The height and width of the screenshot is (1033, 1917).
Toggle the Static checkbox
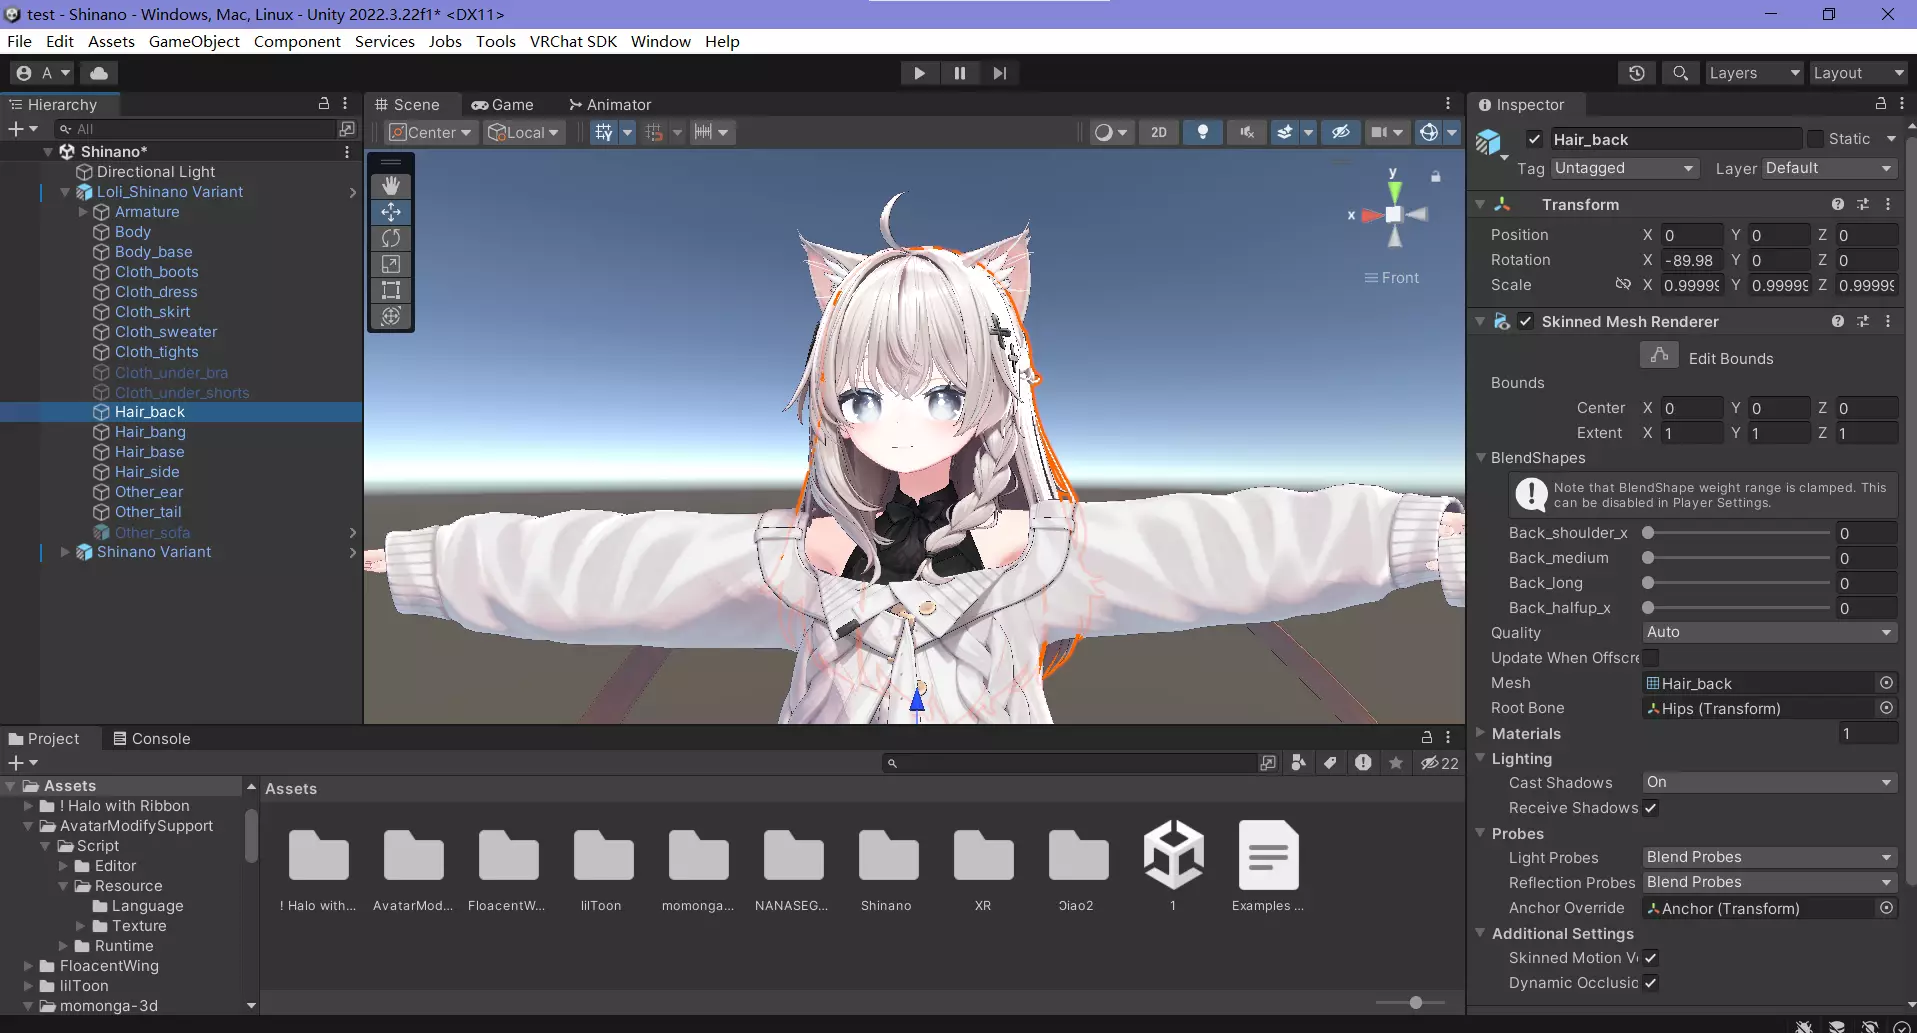click(x=1816, y=139)
